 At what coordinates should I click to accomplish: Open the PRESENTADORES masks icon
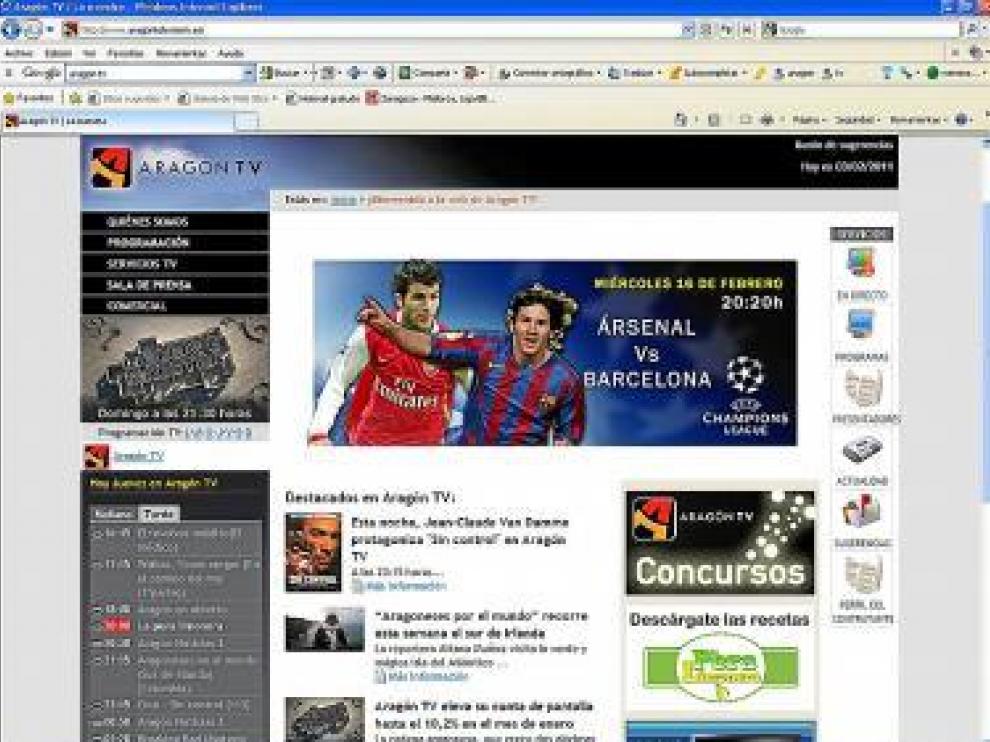click(862, 387)
